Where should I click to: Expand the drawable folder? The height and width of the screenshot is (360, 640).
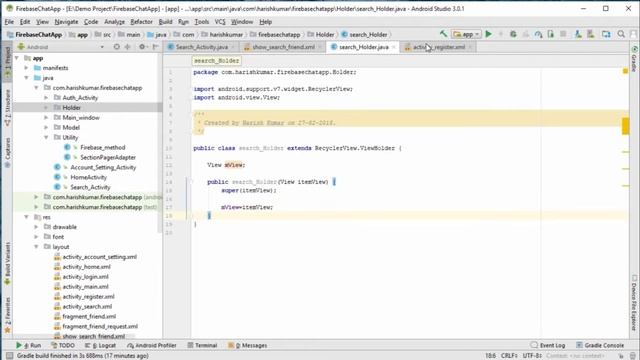[x=36, y=227]
